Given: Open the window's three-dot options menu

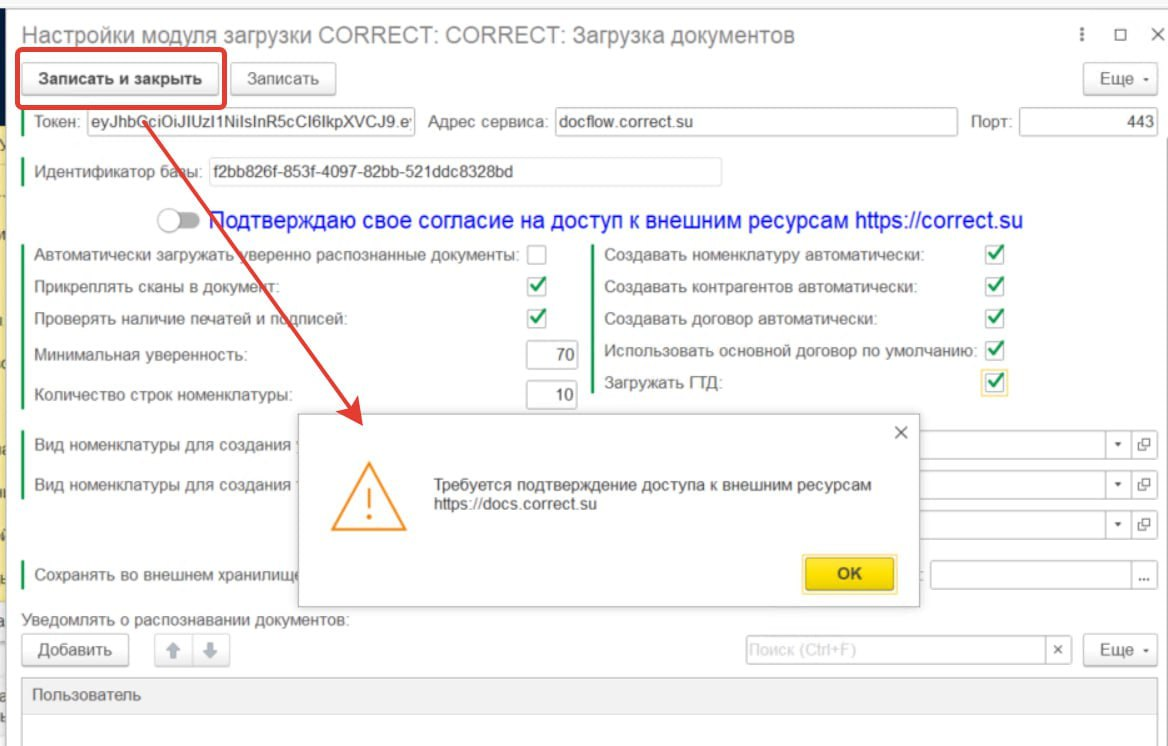Looking at the screenshot, I should click(x=1082, y=34).
